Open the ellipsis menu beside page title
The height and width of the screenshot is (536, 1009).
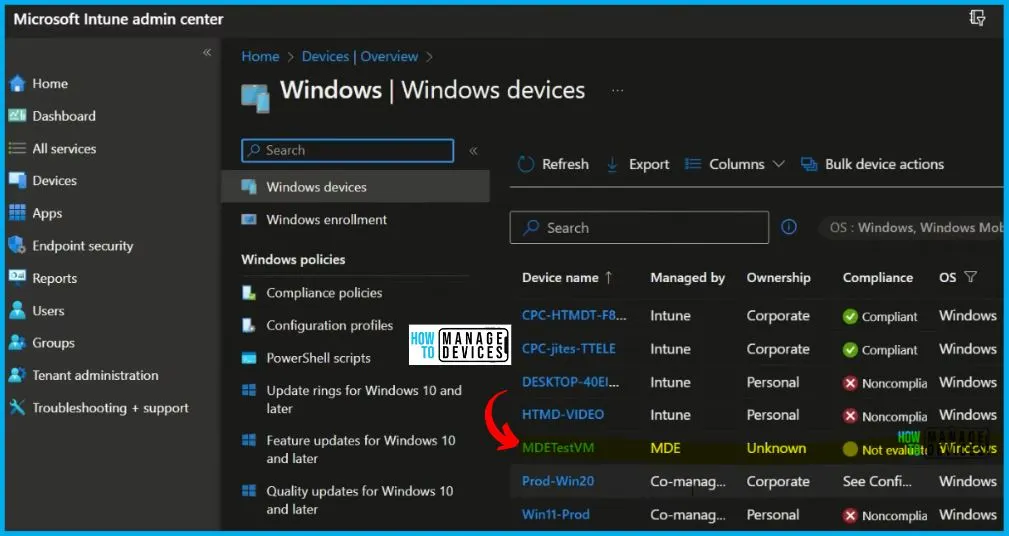(x=617, y=91)
